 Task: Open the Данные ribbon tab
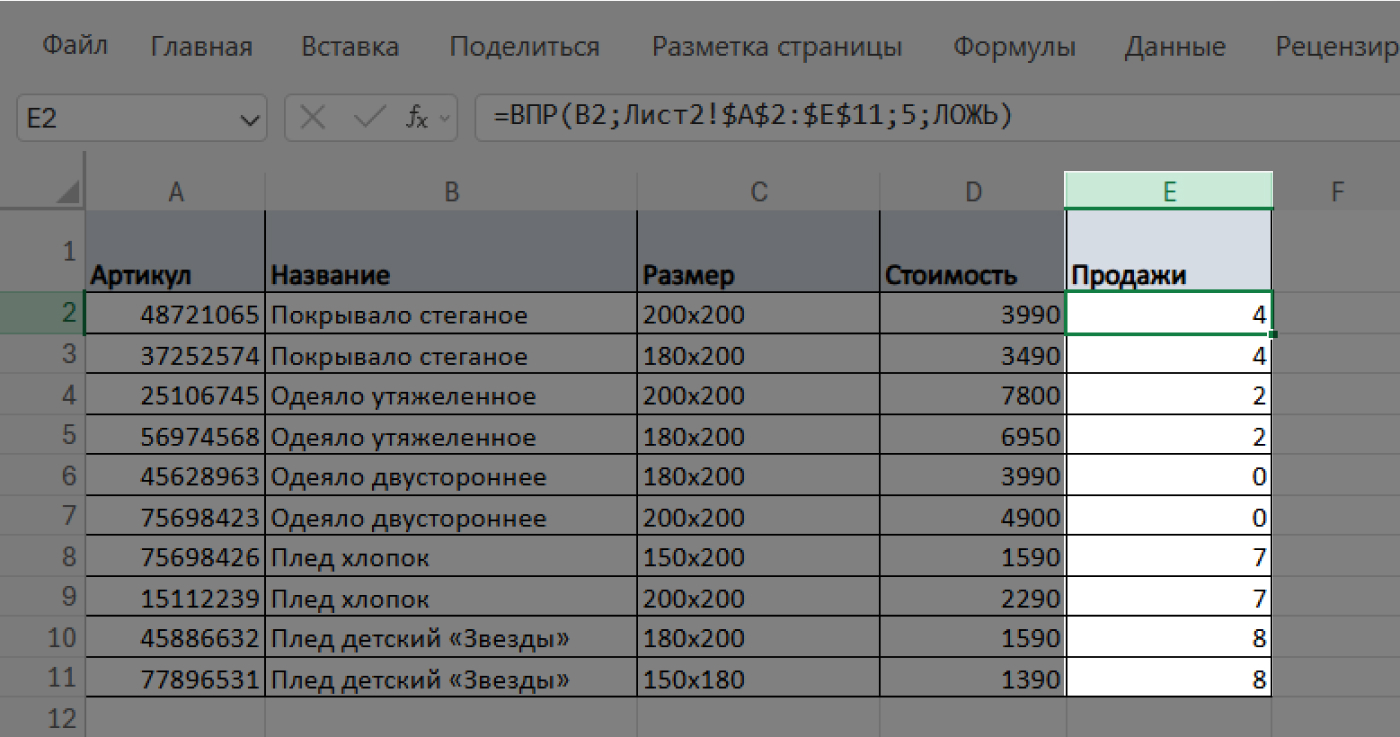click(x=1175, y=45)
